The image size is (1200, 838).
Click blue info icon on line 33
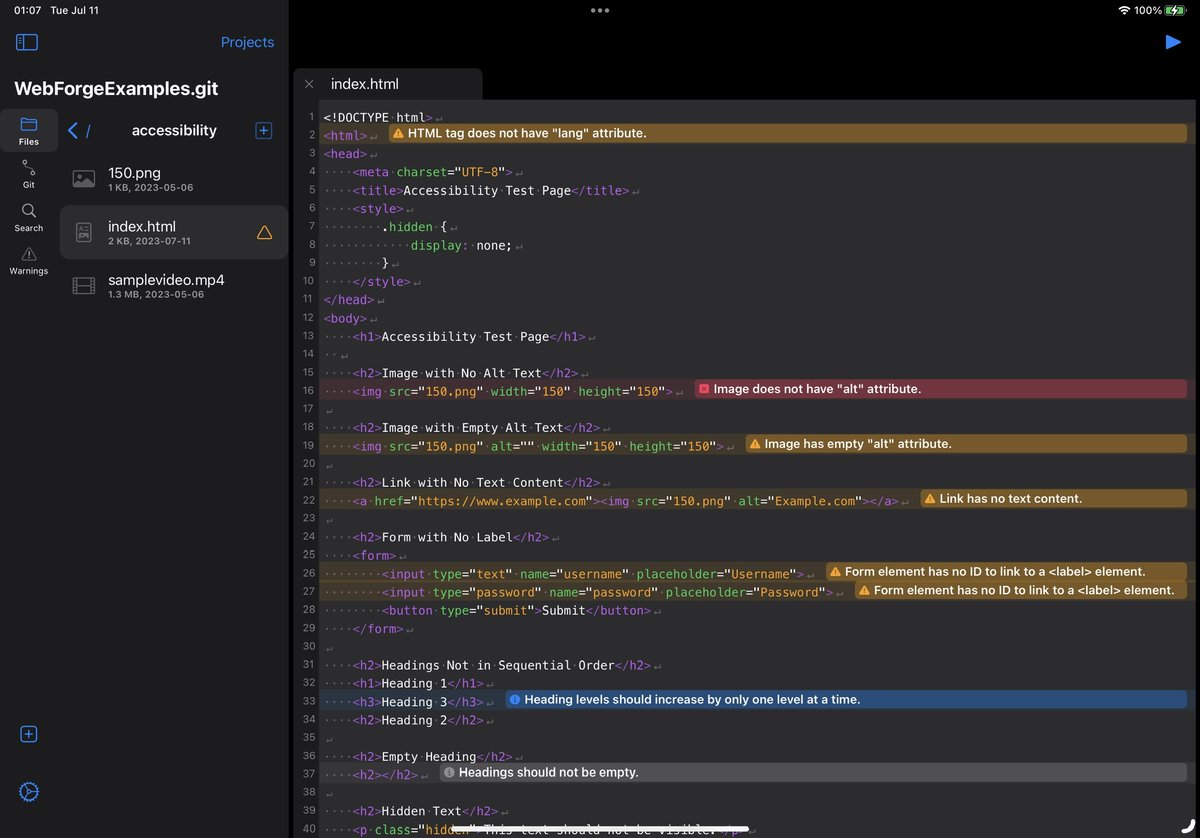[x=515, y=700]
